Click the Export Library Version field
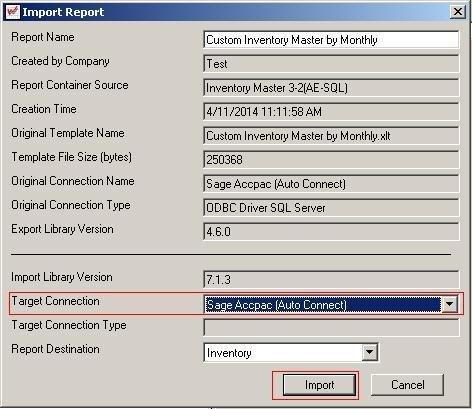This screenshot has height=409, width=472. [331, 232]
